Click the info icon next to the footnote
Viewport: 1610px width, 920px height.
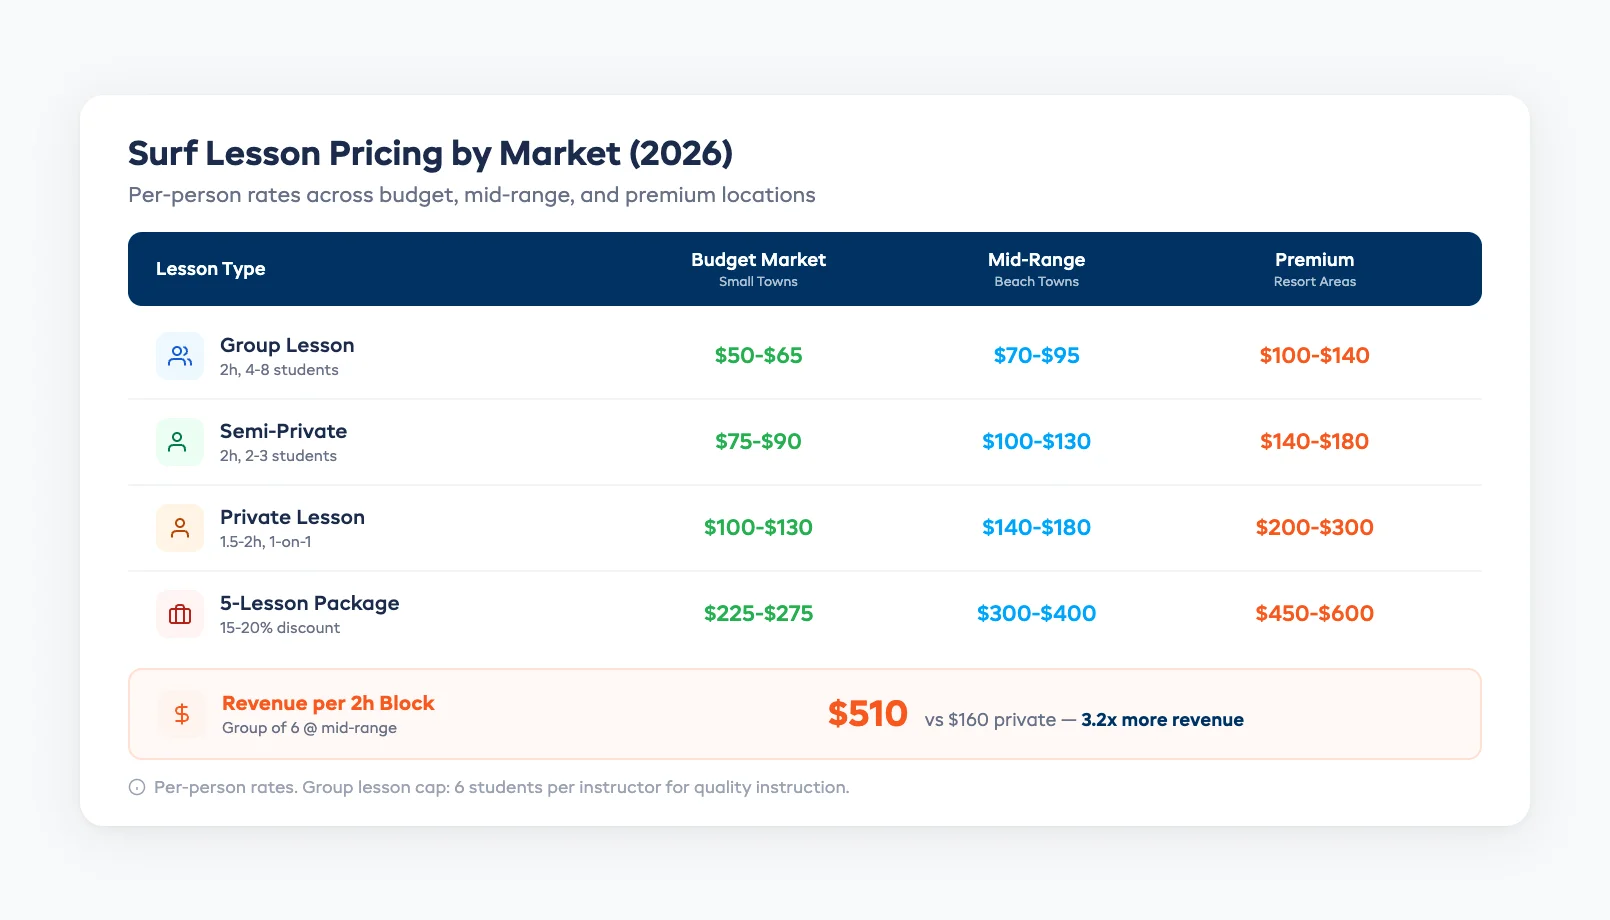point(136,787)
